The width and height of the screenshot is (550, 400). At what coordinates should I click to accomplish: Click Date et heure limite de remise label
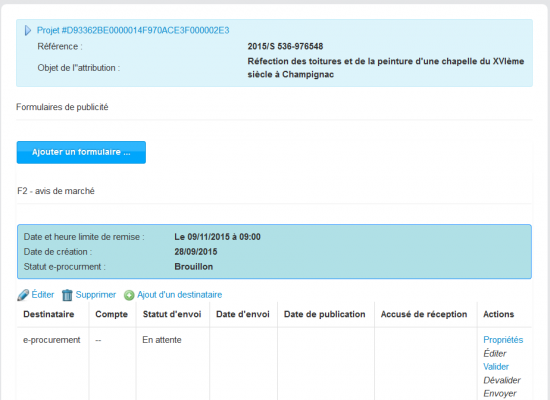click(x=84, y=237)
